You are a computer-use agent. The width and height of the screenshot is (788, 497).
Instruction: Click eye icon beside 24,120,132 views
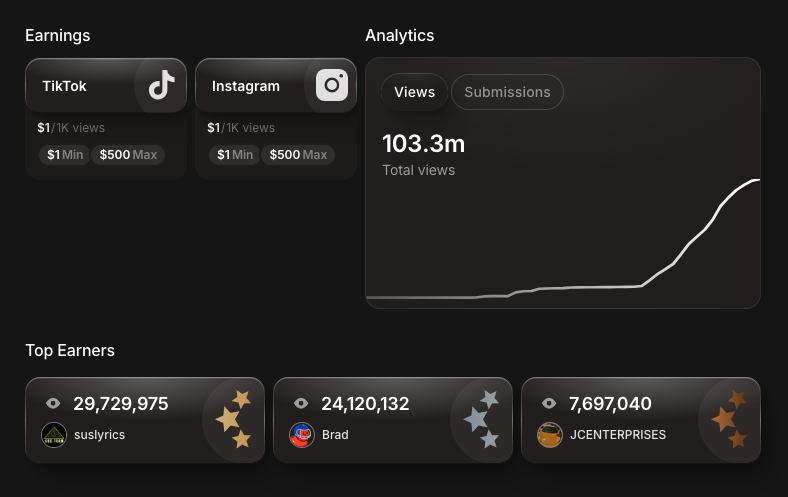coord(301,404)
